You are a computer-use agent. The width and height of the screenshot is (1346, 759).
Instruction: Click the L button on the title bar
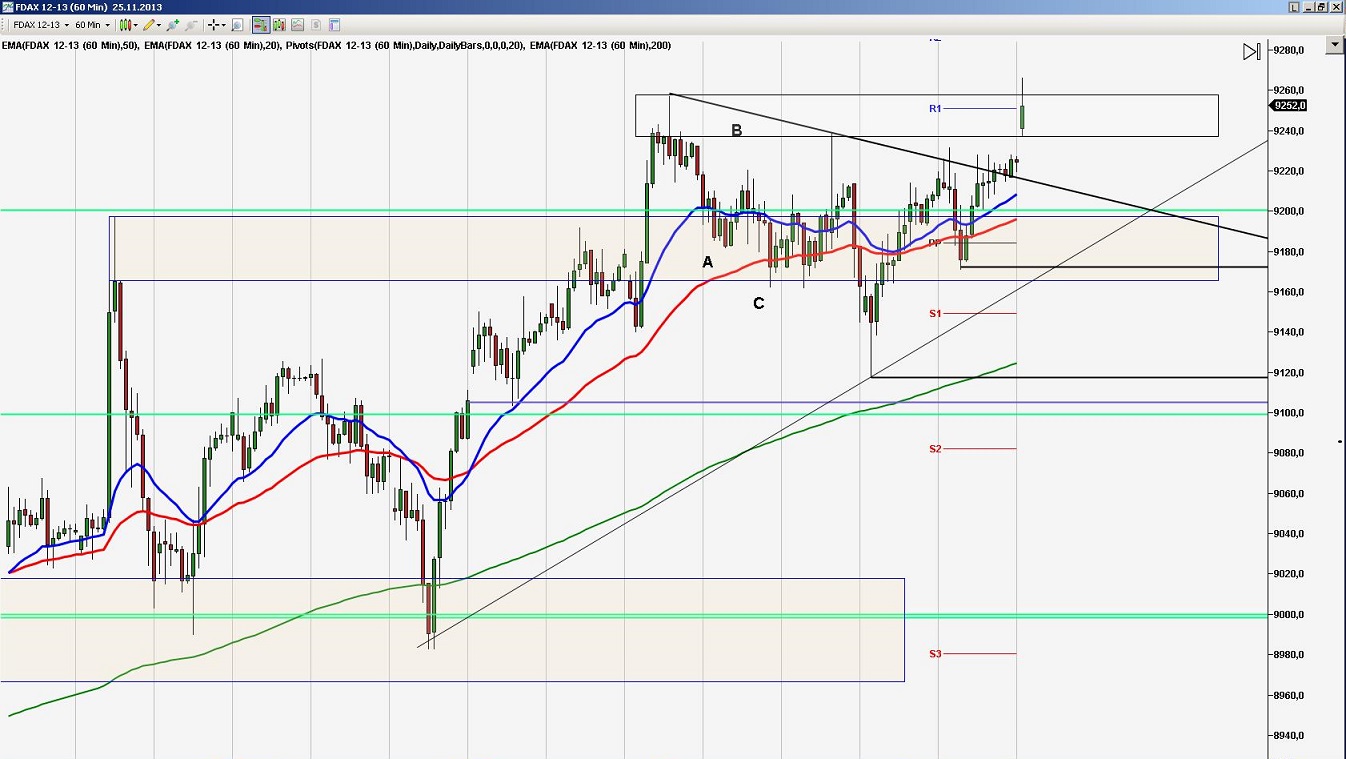pos(1296,6)
